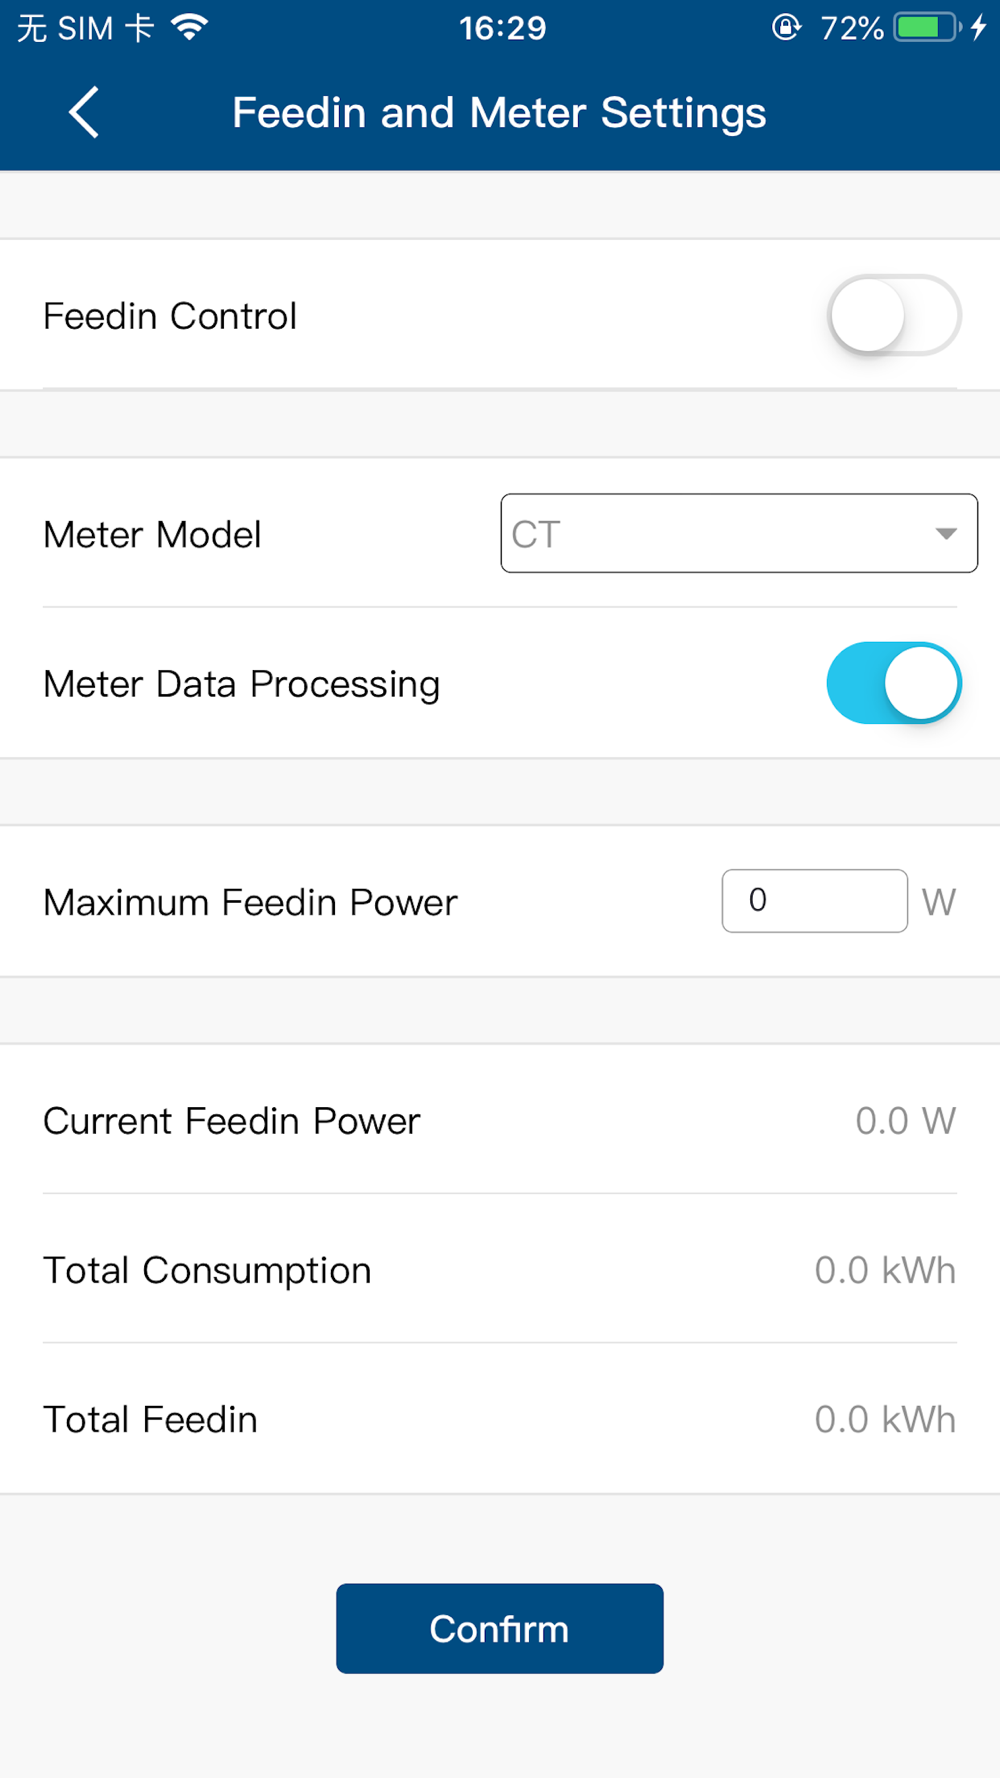Click the Meter Model dropdown arrow

tap(945, 534)
